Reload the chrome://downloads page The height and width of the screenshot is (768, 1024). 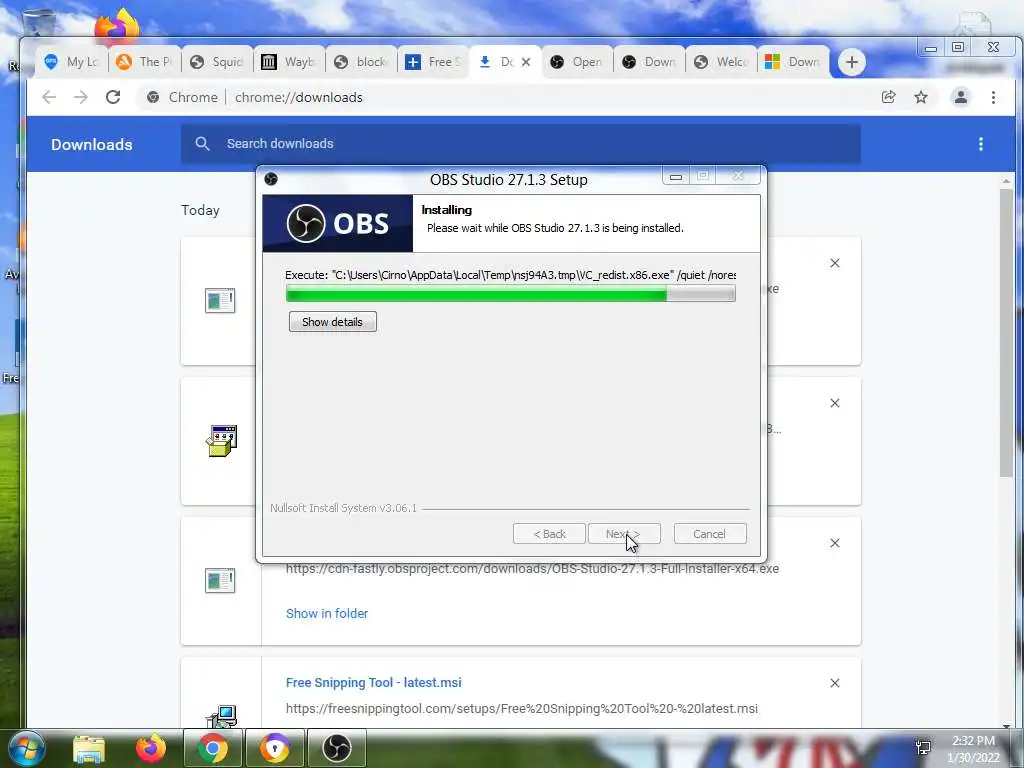[x=114, y=97]
